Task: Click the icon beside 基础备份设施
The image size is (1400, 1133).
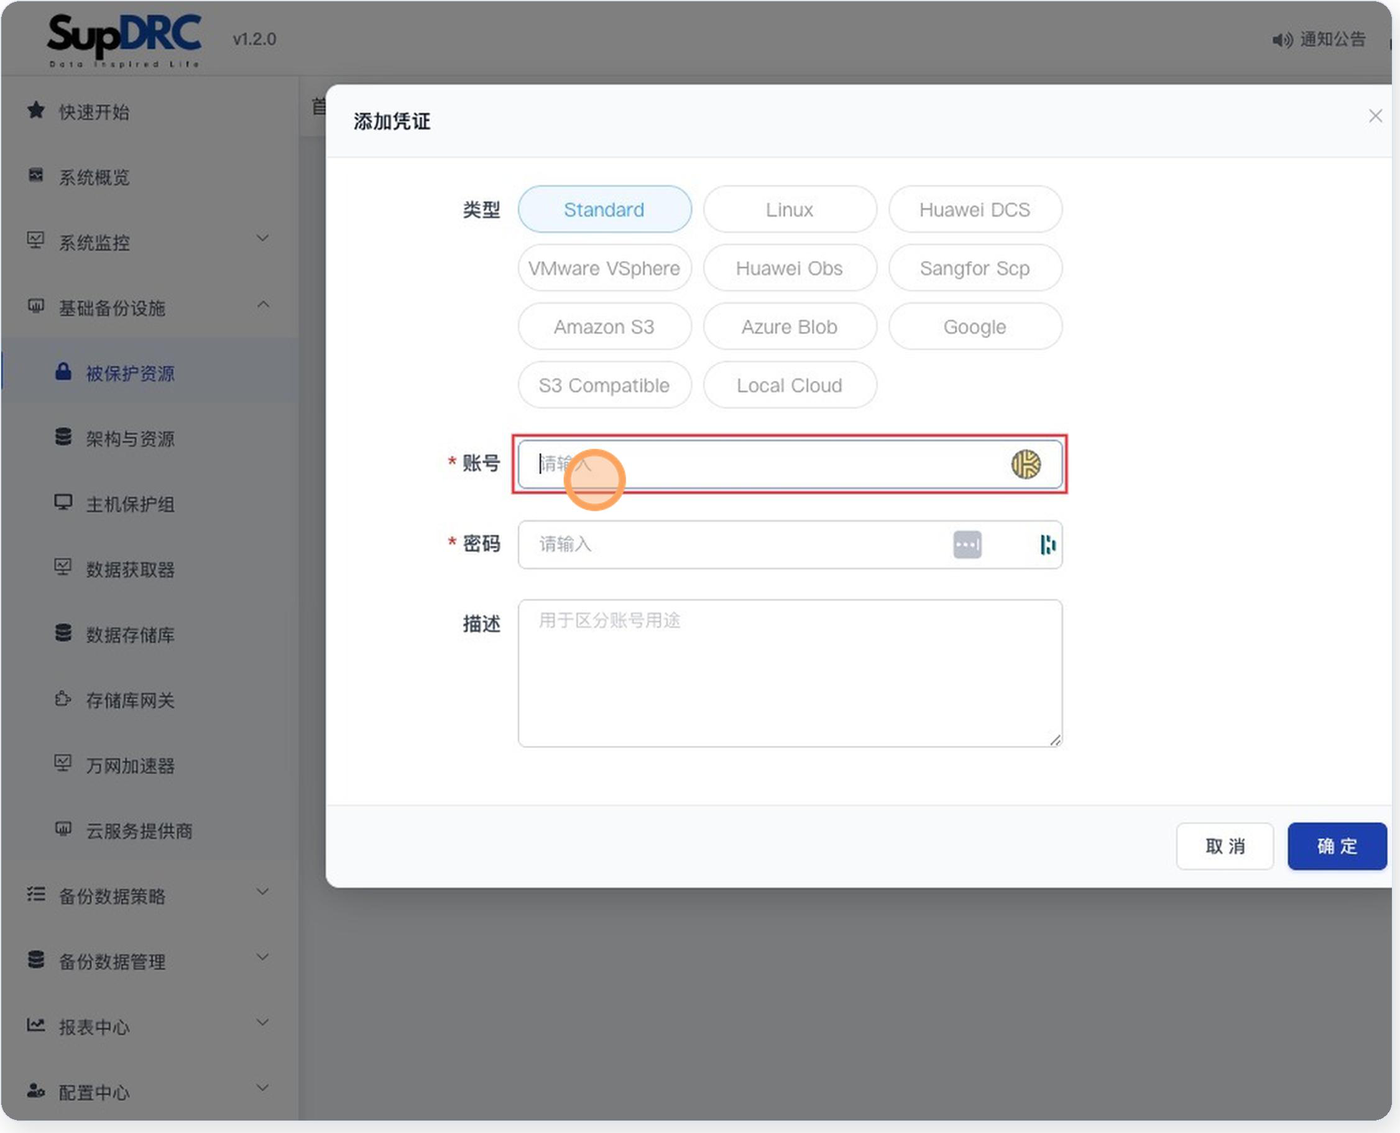Action: pos(36,306)
